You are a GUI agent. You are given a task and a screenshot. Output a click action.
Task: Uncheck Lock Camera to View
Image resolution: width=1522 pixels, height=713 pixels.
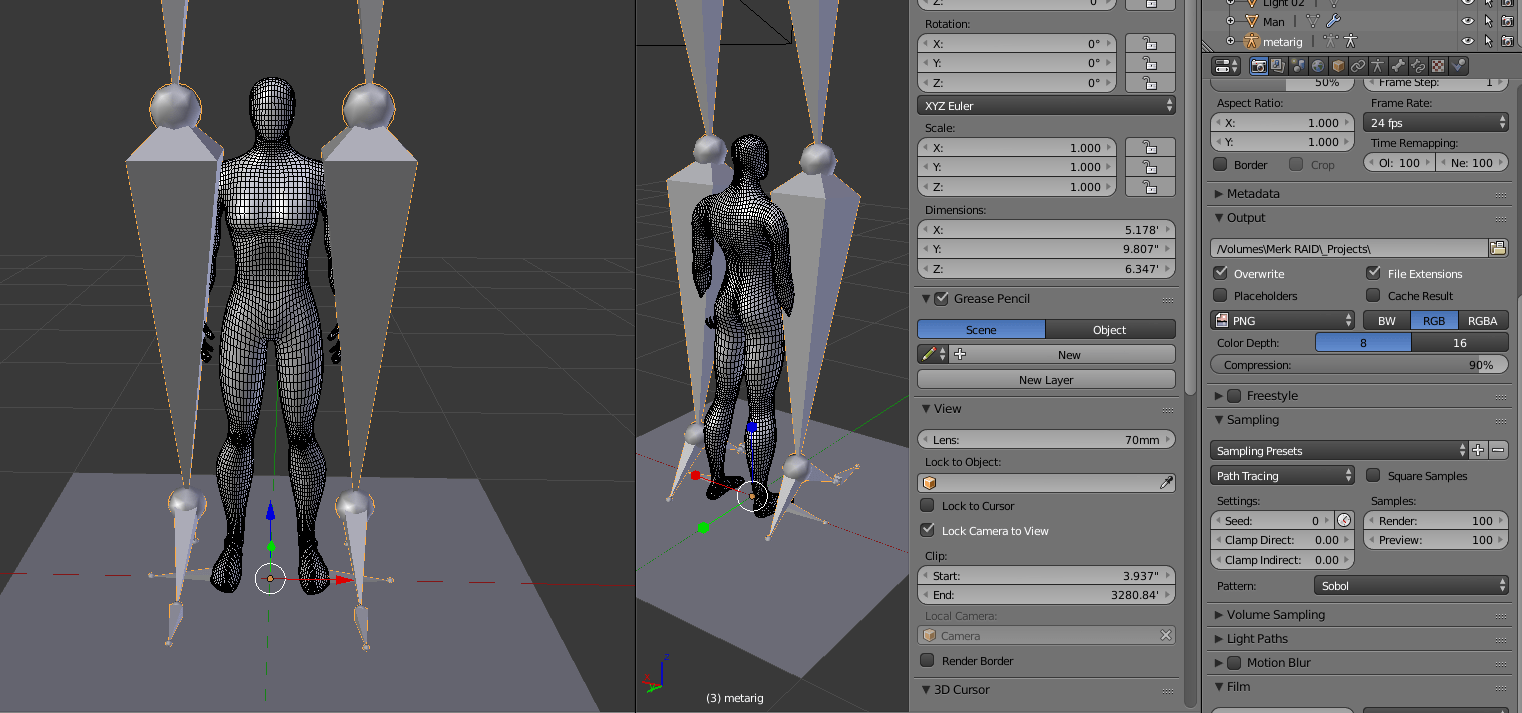(x=927, y=531)
